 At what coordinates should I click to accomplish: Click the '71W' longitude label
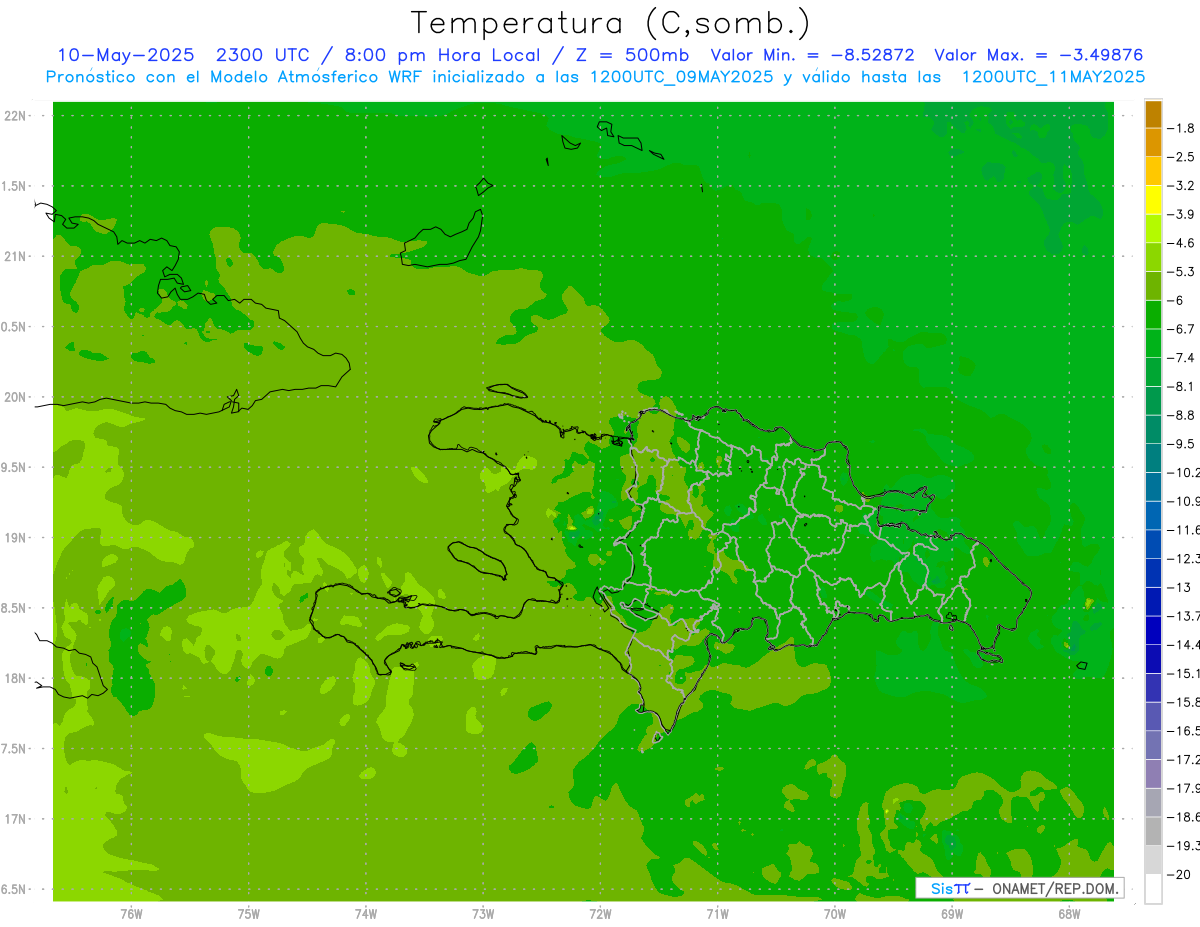(x=717, y=914)
